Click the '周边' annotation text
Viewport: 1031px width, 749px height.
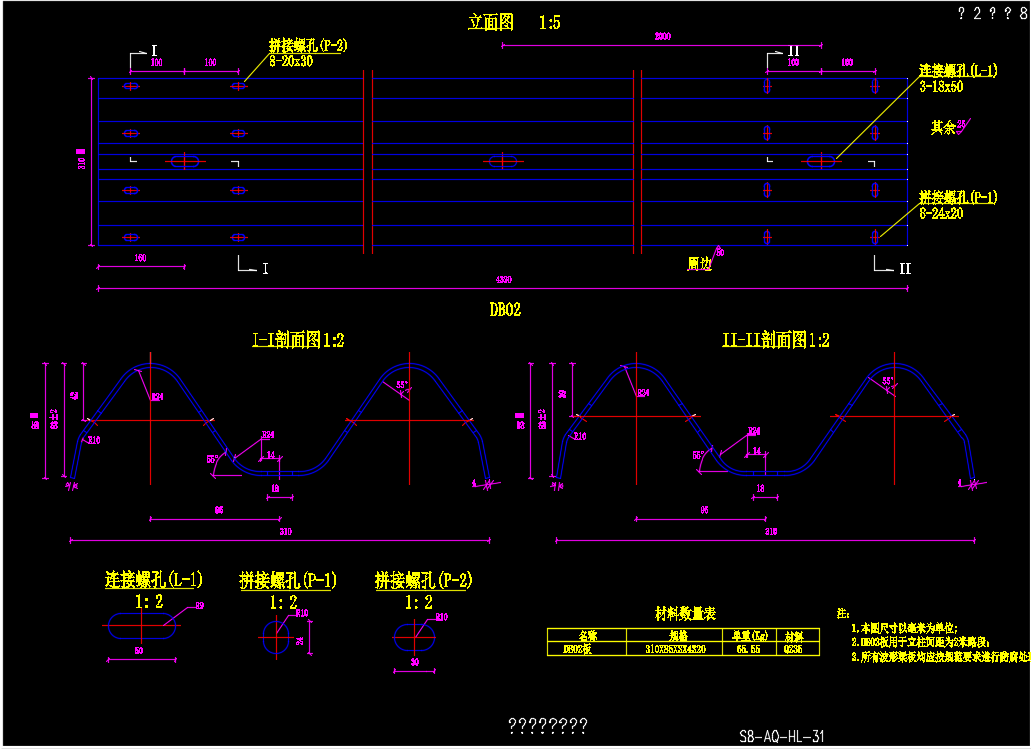click(x=699, y=264)
